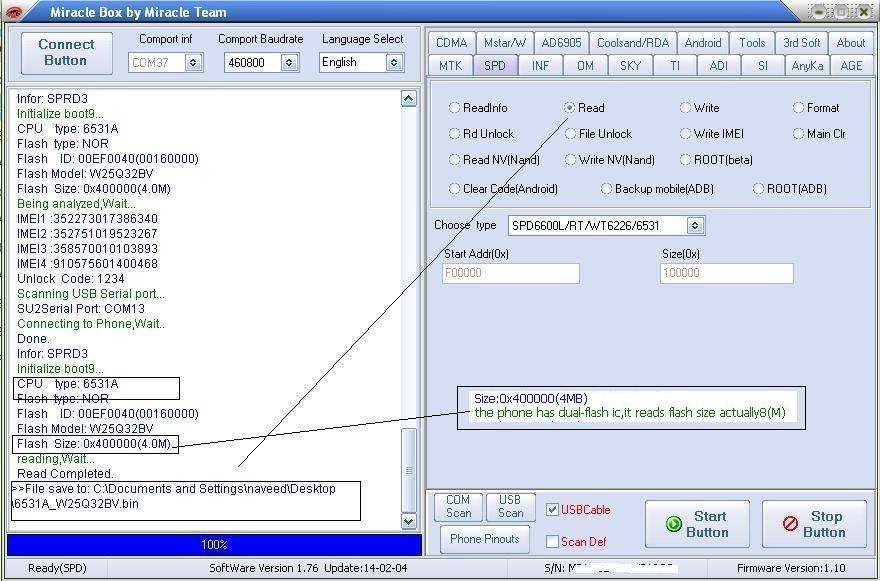Switch to the MTK tab

451,66
